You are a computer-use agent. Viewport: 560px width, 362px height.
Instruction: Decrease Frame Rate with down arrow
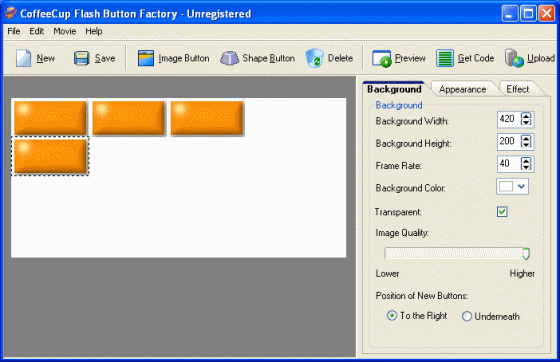point(526,167)
